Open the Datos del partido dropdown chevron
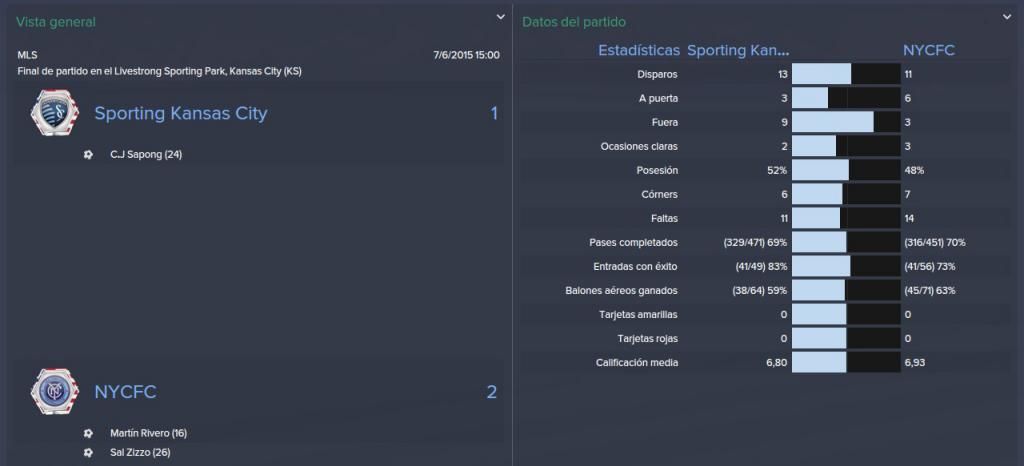Screen dimensions: 1024x466 pos(1006,17)
